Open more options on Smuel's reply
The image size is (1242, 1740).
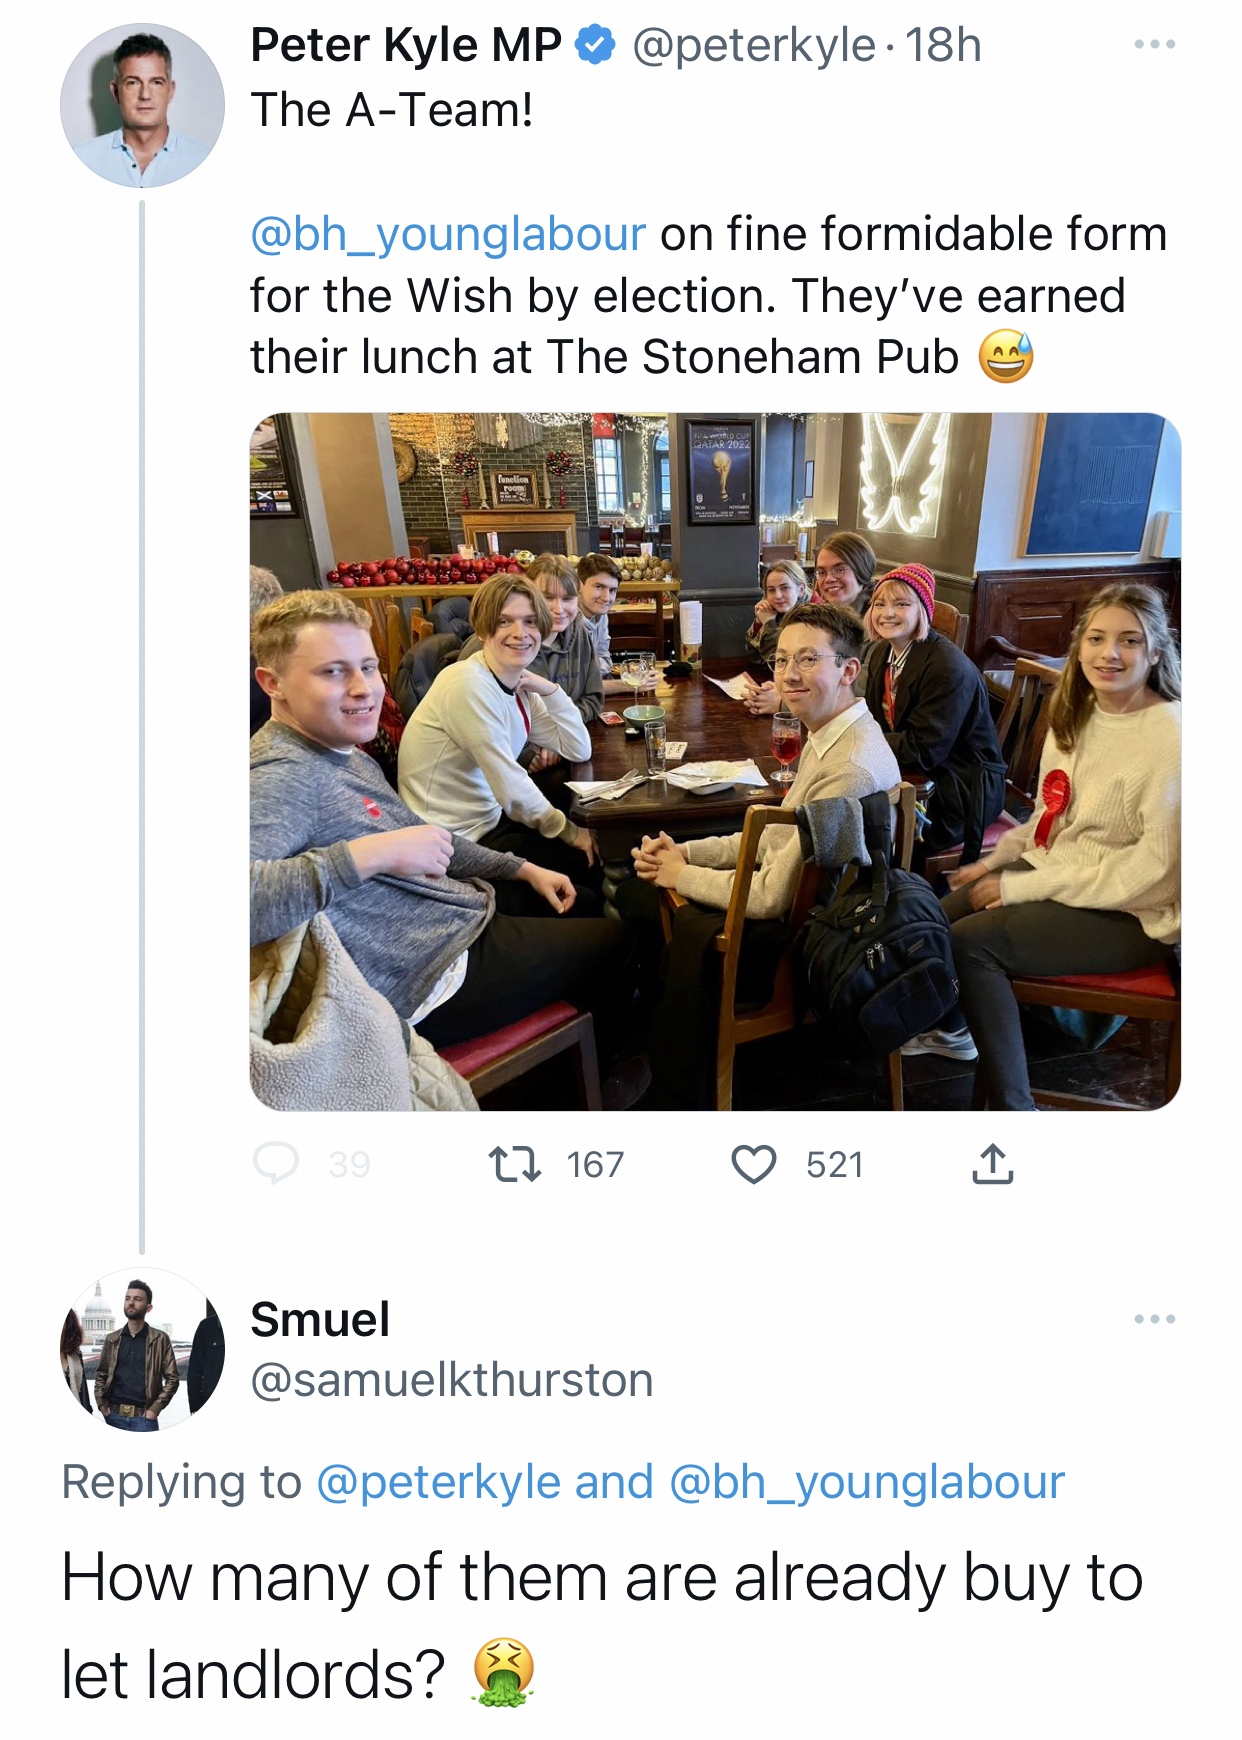tap(1154, 1319)
